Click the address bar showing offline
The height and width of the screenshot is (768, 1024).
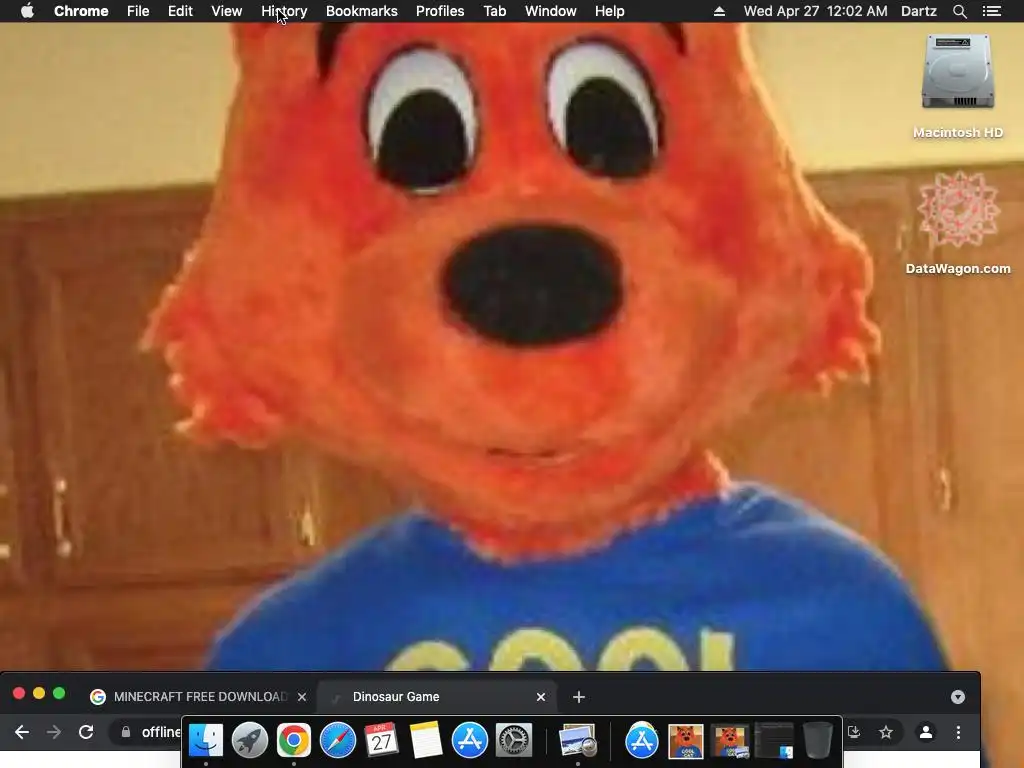161,732
